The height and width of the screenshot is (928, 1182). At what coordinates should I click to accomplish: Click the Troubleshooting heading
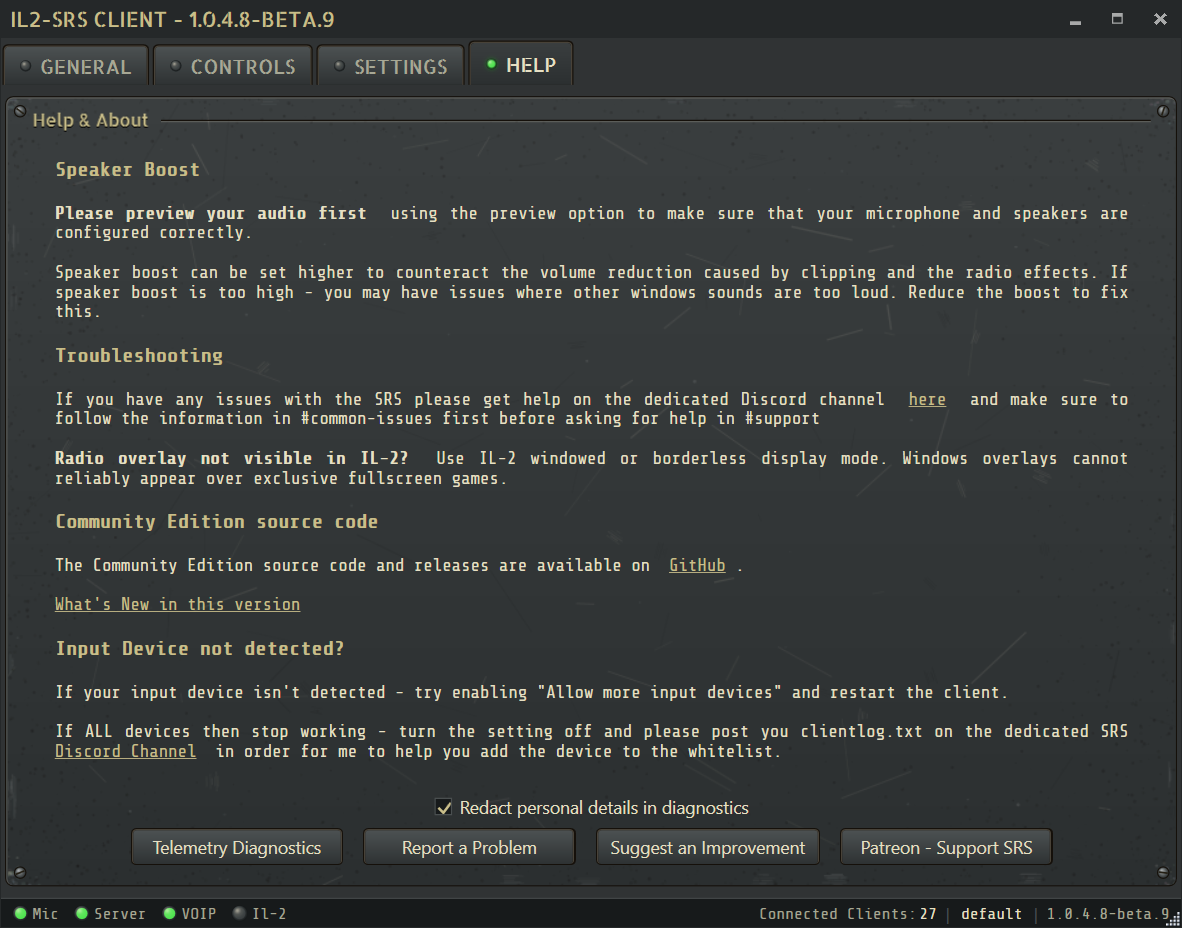point(139,356)
